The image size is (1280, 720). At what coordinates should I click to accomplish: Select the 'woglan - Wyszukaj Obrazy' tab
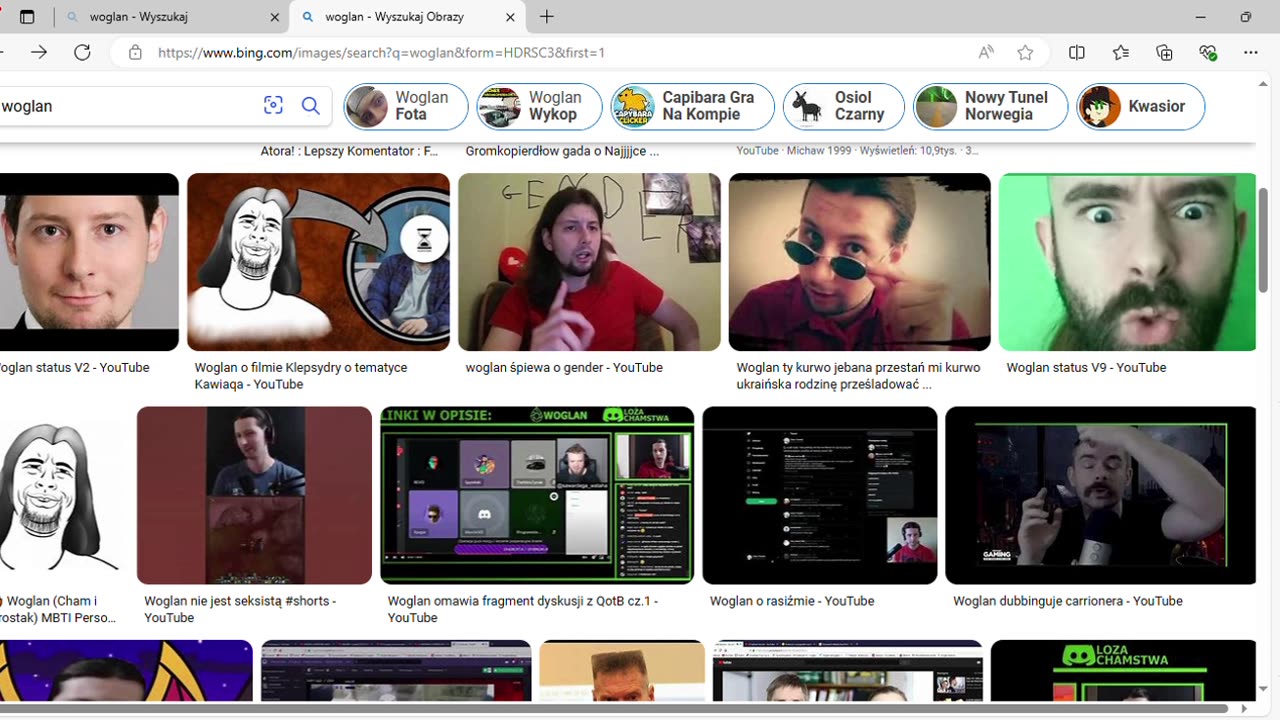click(407, 17)
